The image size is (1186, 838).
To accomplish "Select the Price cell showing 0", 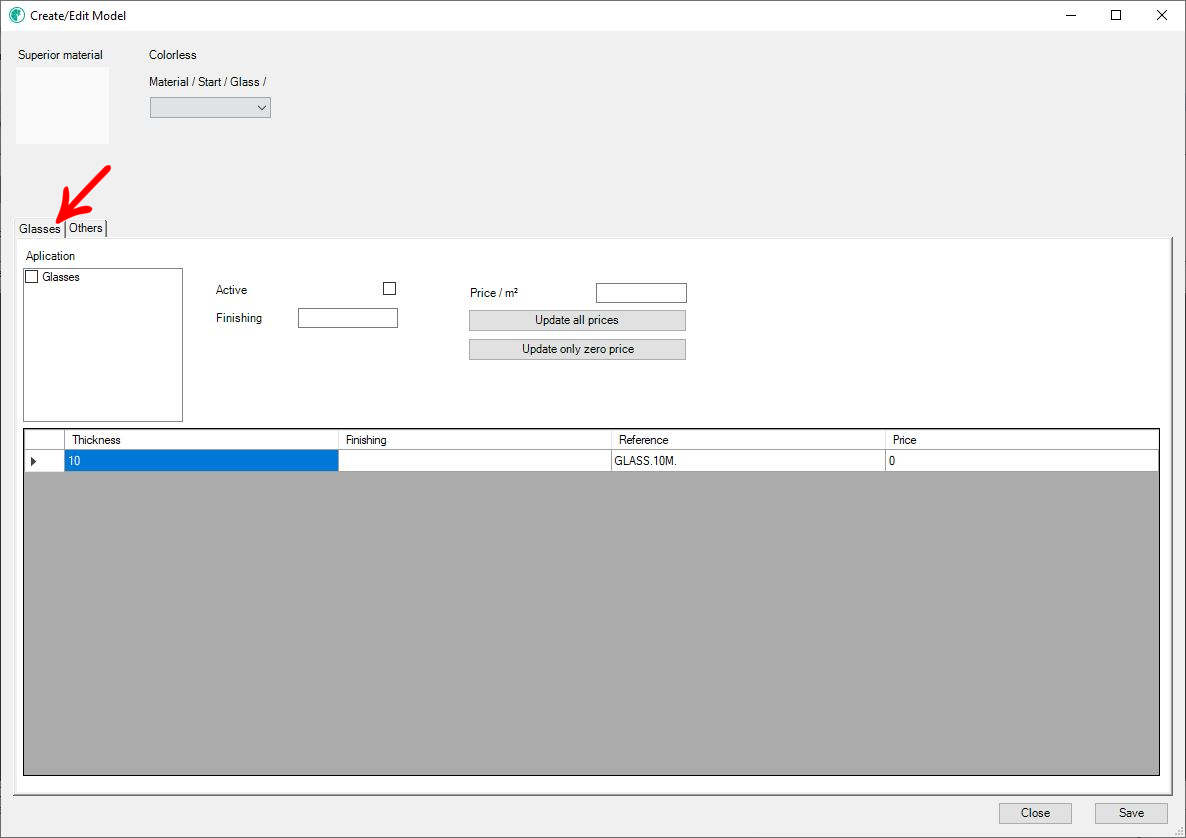I will 1022,461.
